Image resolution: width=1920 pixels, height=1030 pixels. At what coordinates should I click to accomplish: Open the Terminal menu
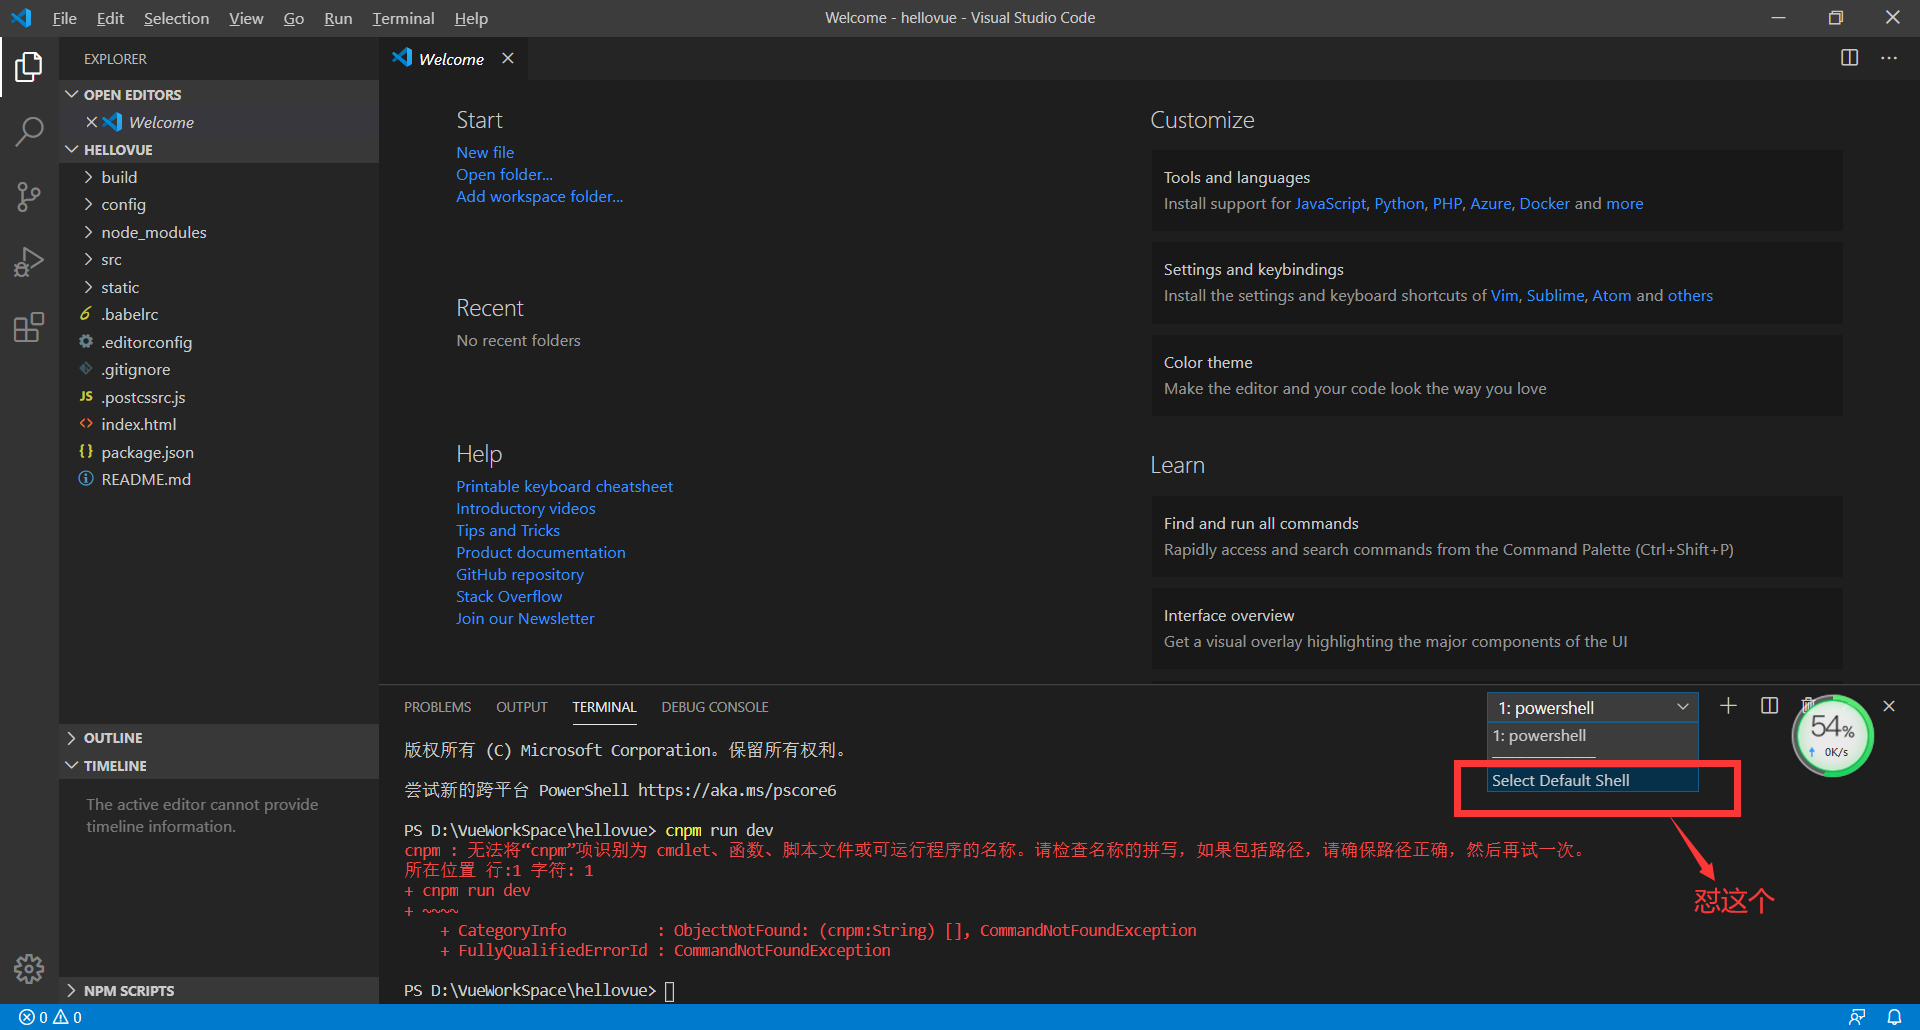pyautogui.click(x=403, y=18)
